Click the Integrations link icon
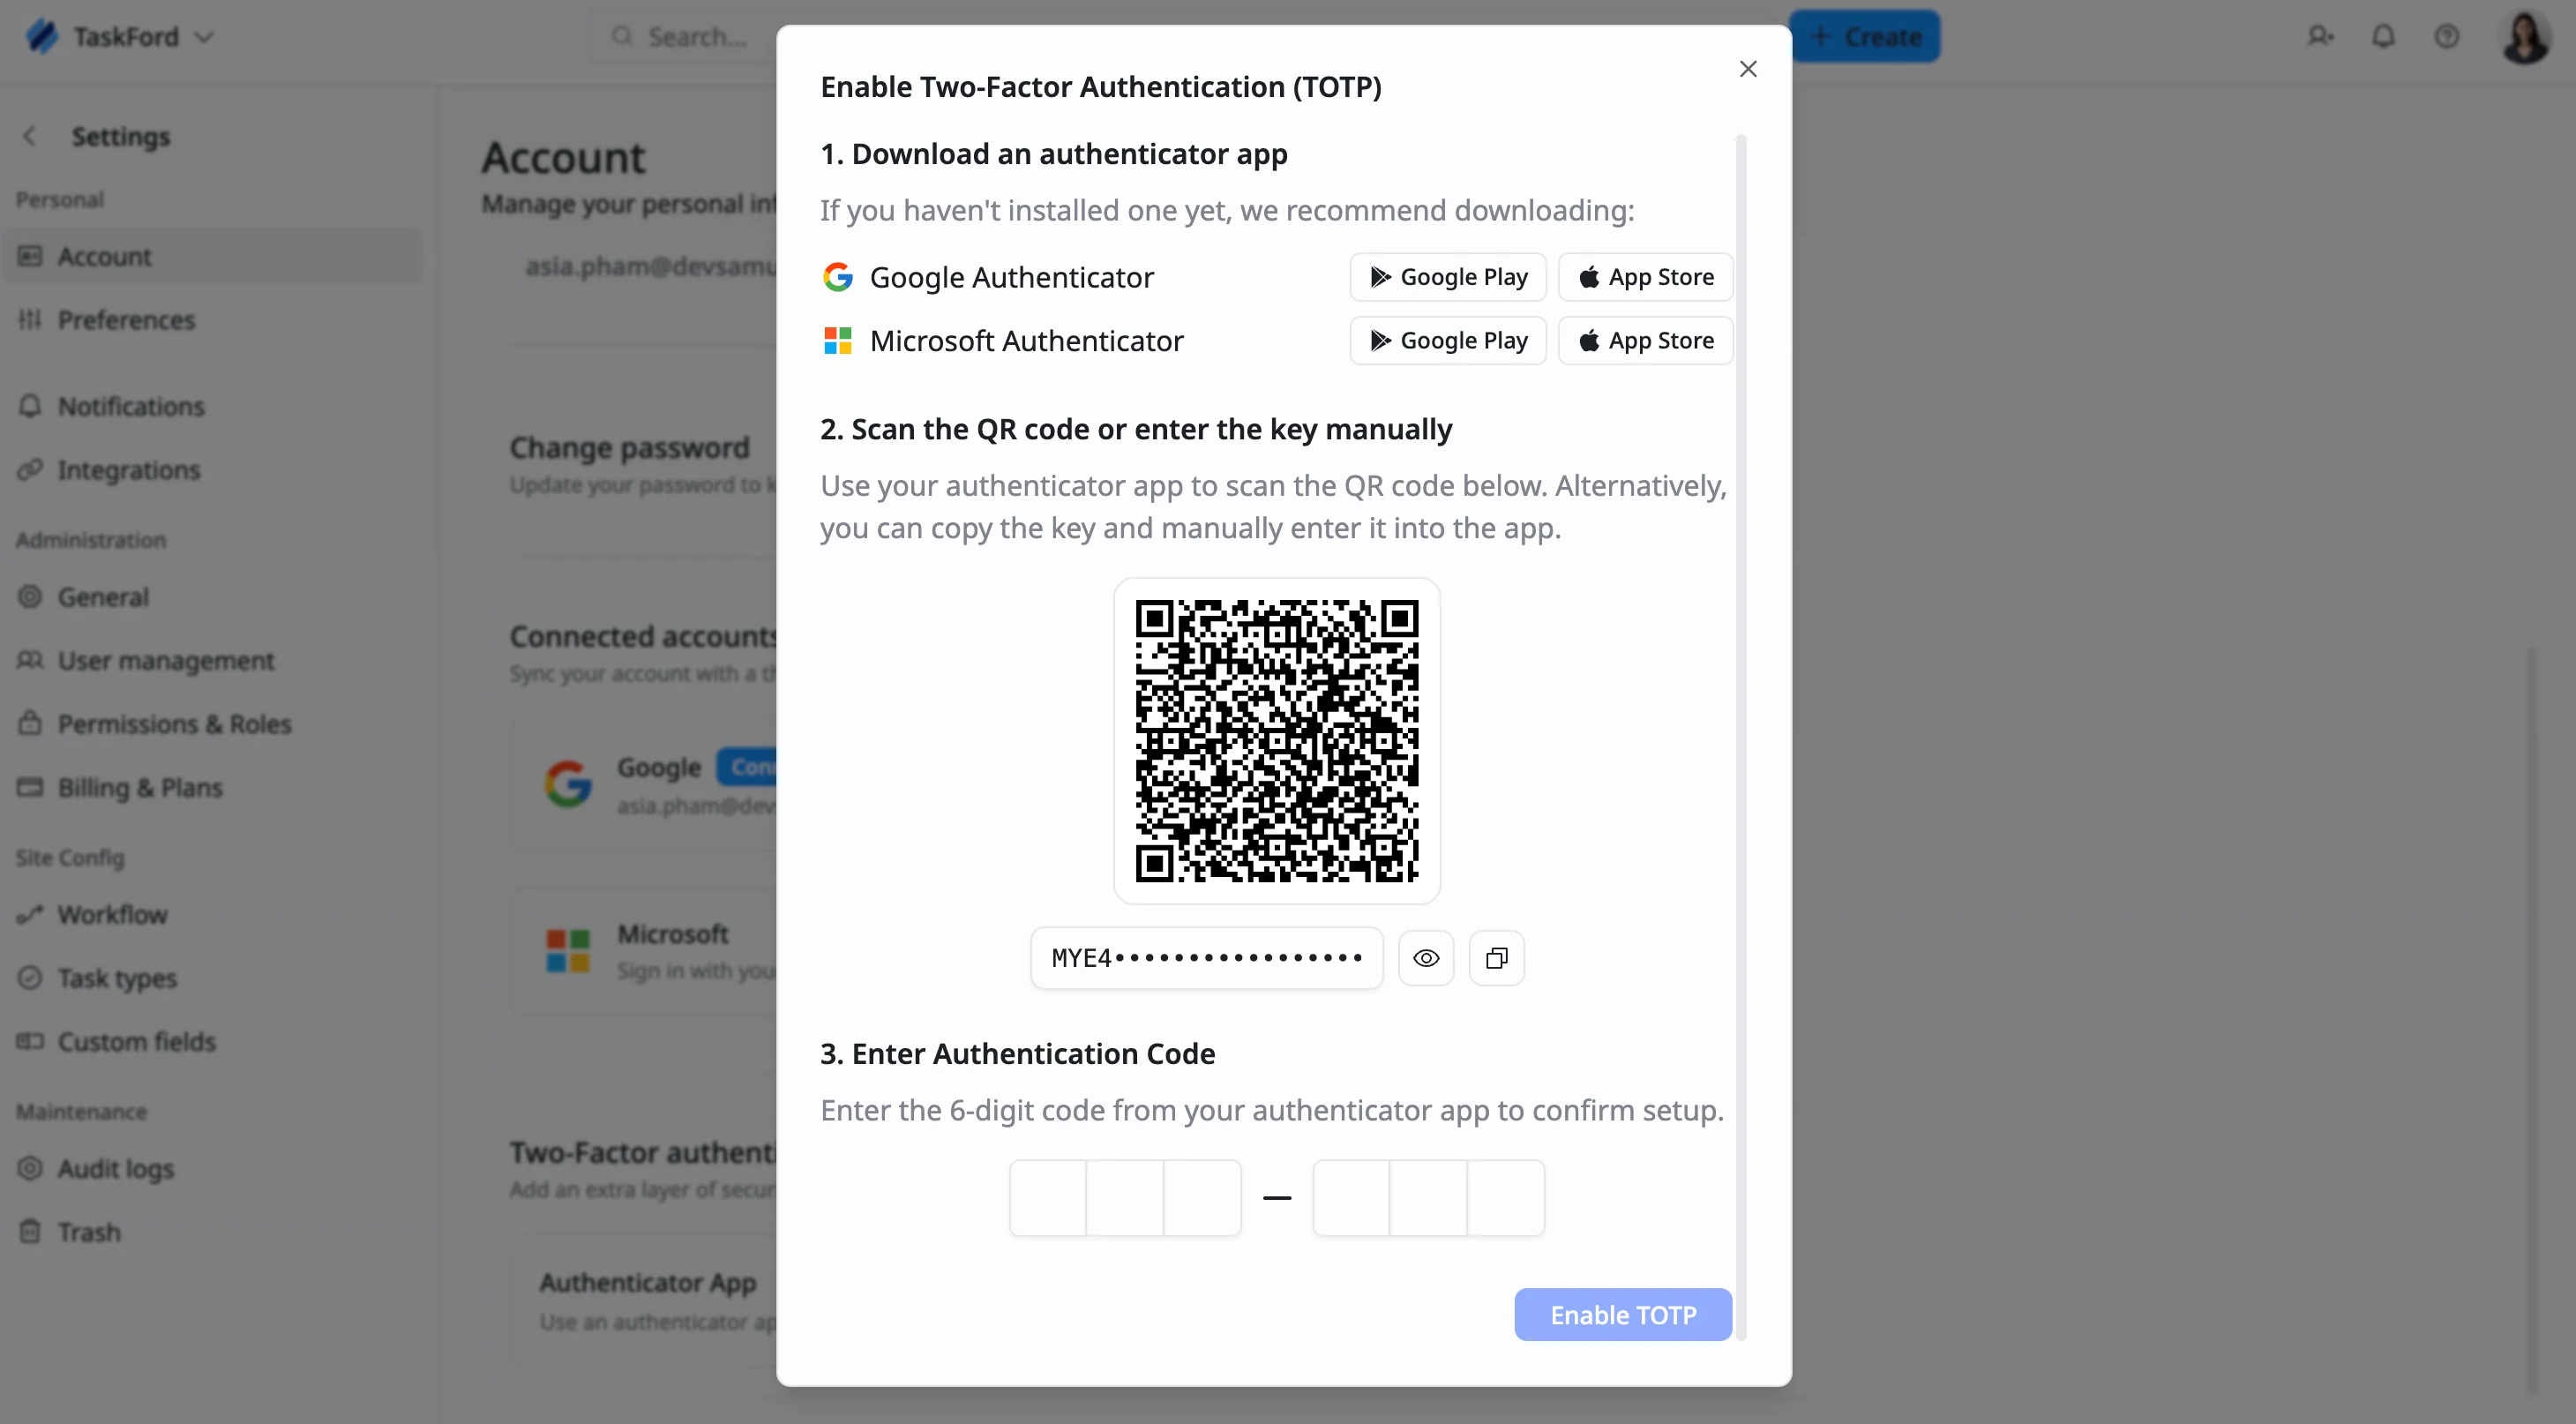Screen dimensions: 2576x1424 (x=30, y=469)
